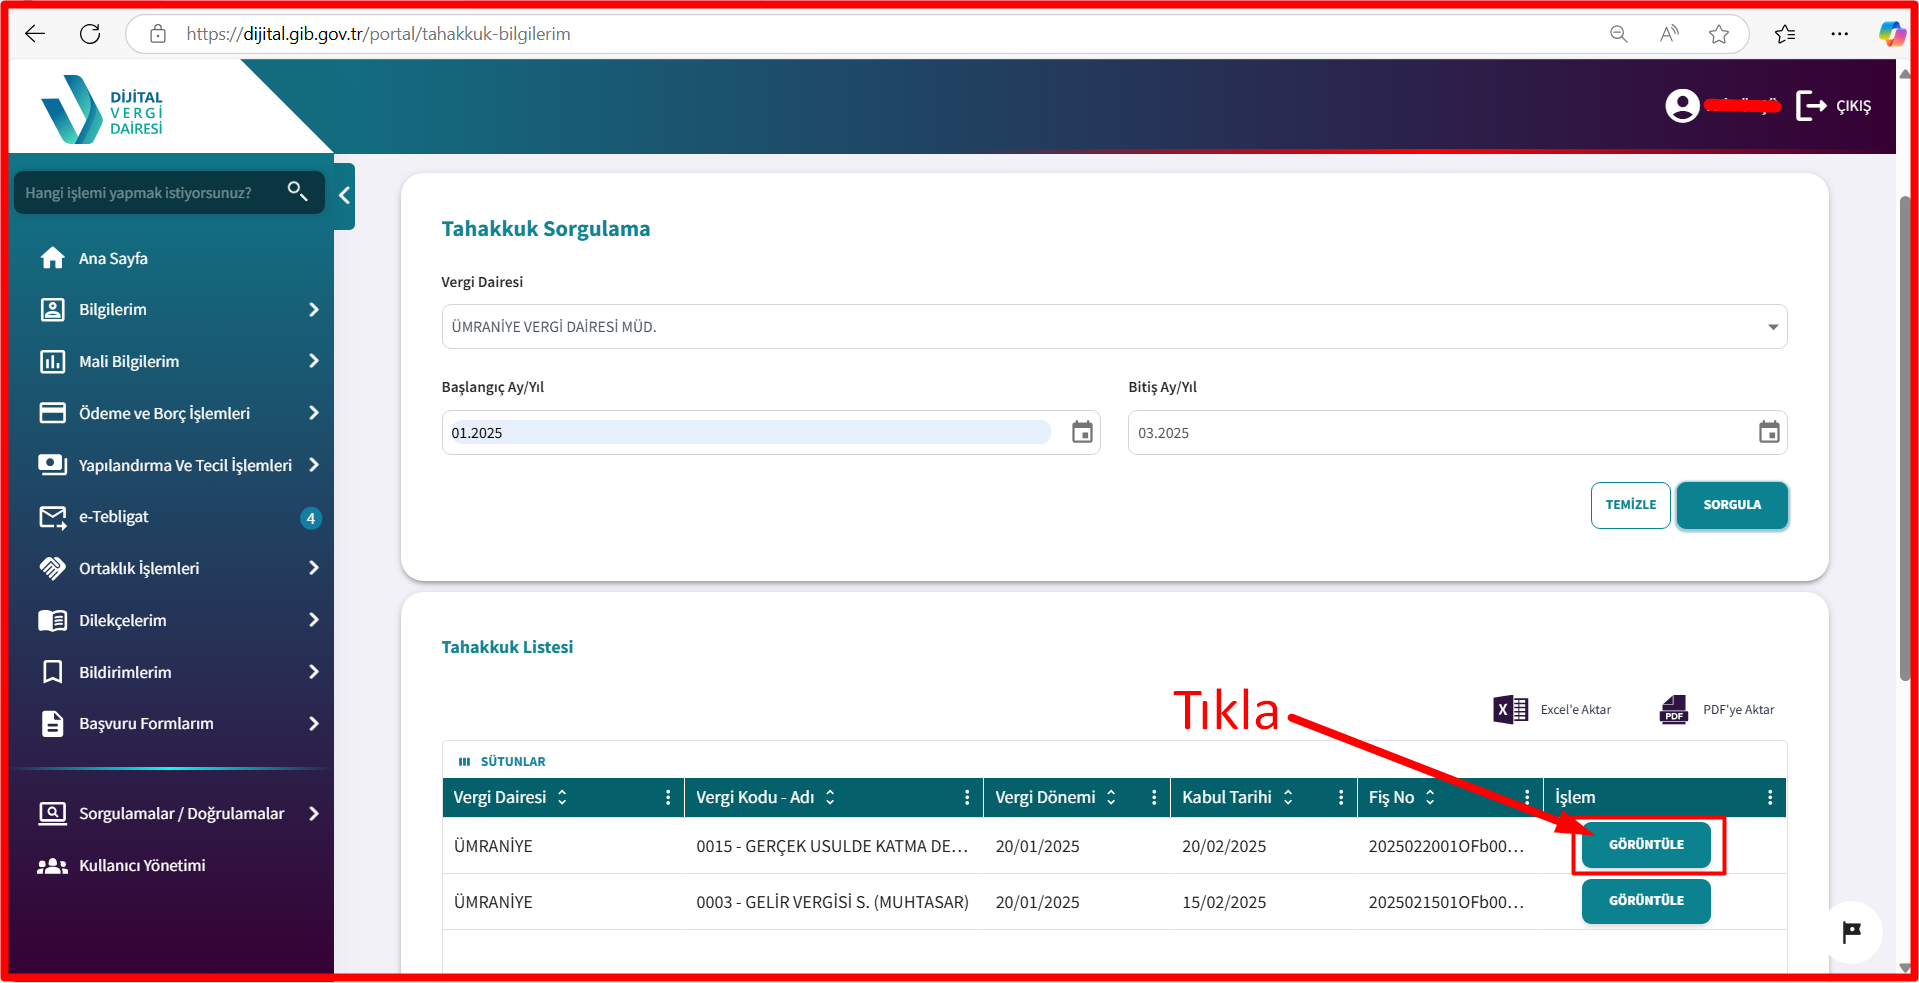The height and width of the screenshot is (983, 1919).
Task: Click the flag feedback icon
Action: click(1852, 932)
